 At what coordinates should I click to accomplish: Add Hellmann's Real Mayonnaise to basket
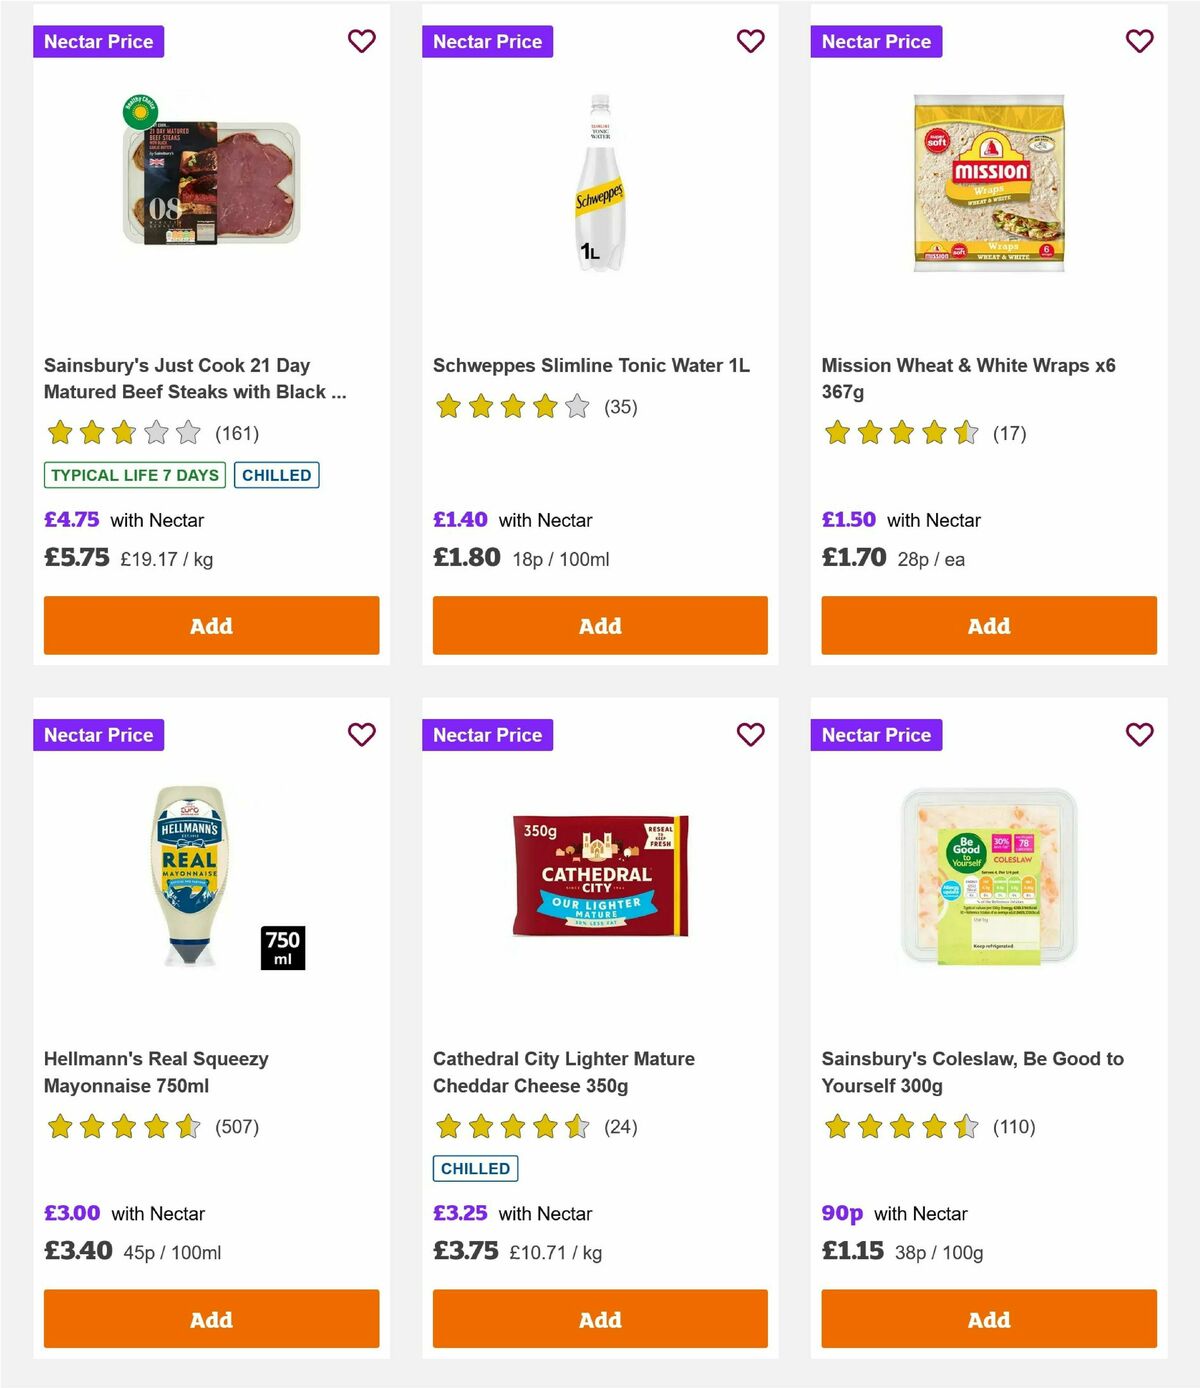(x=211, y=1319)
